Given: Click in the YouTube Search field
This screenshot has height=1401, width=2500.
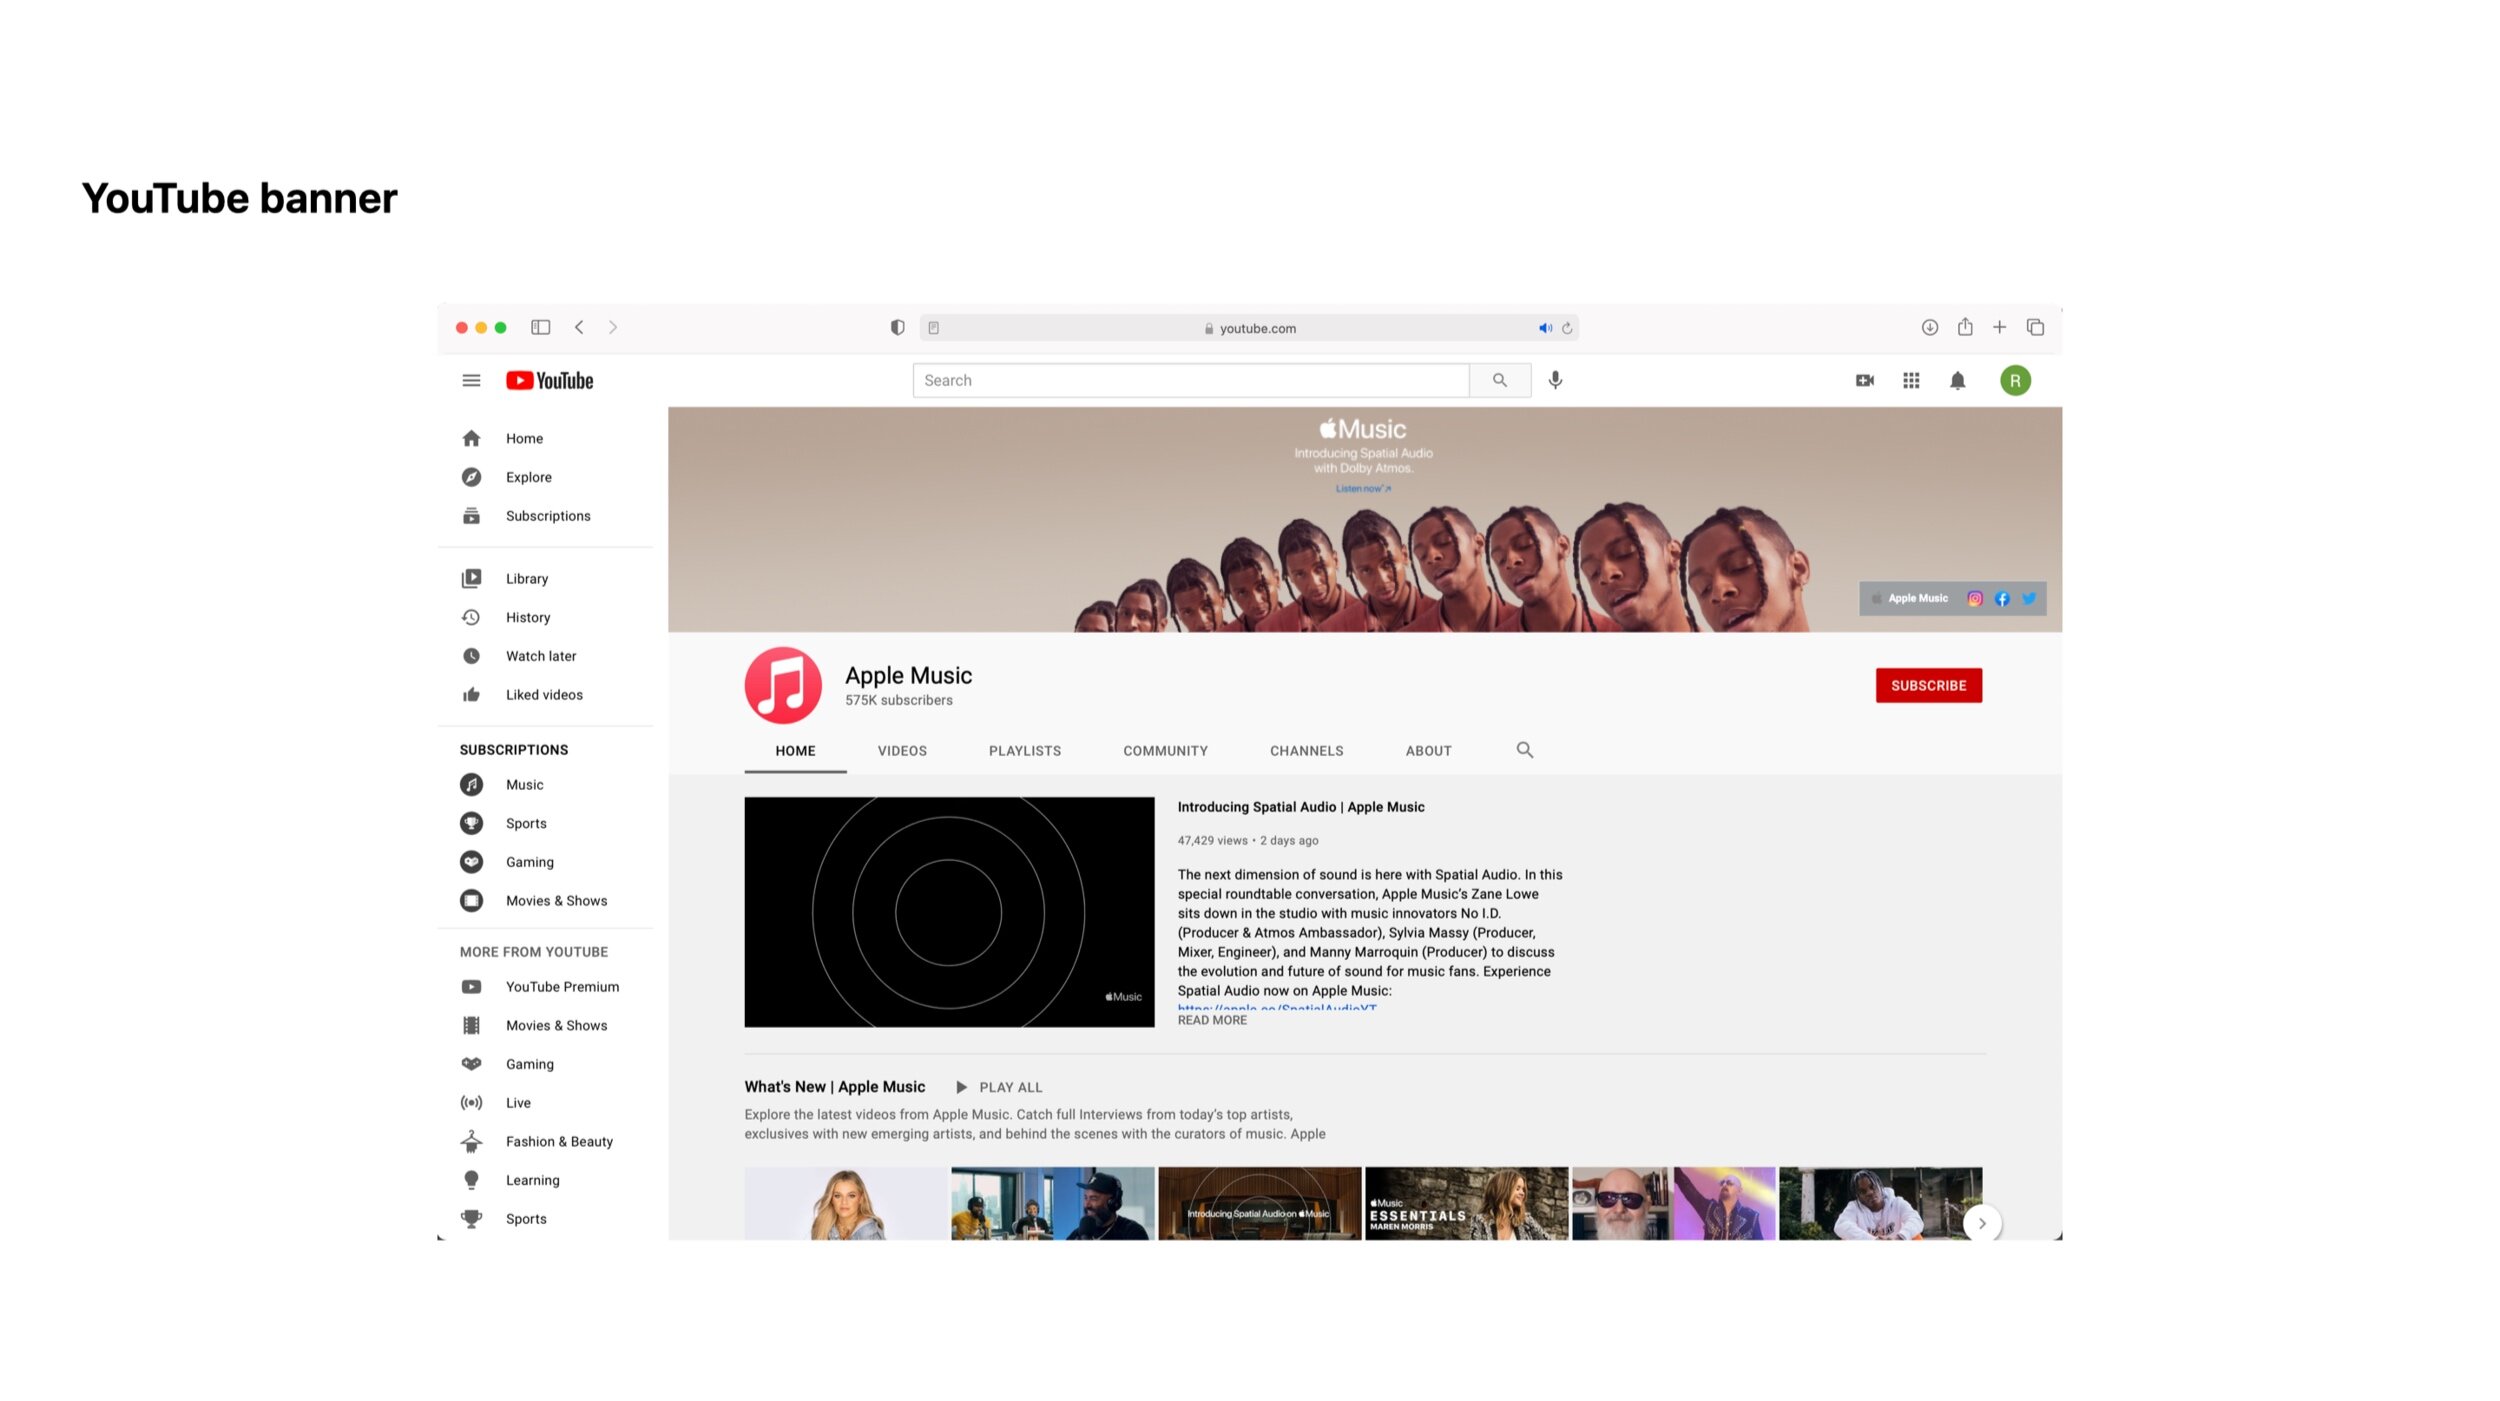Looking at the screenshot, I should point(1191,380).
